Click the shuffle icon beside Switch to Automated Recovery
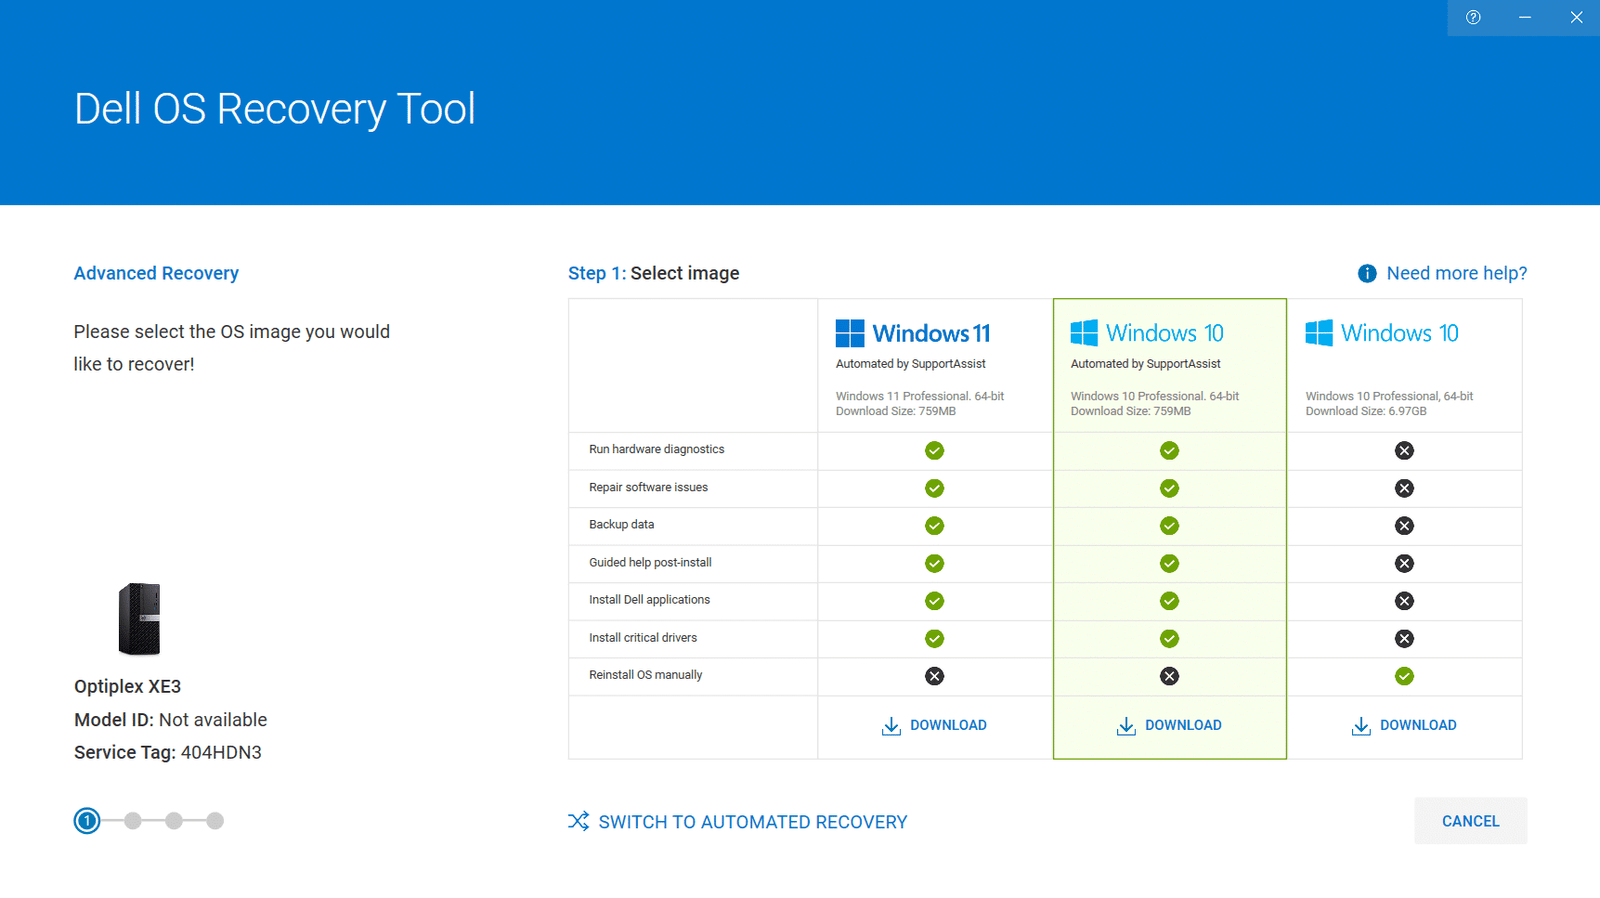The width and height of the screenshot is (1600, 898). [578, 821]
